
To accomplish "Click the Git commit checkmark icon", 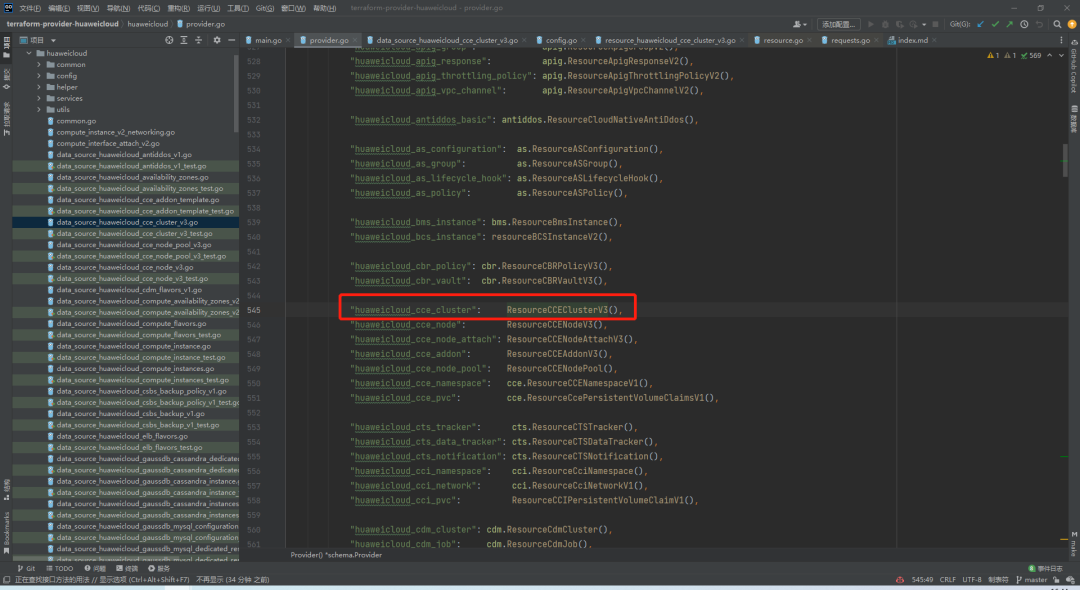I will click(995, 24).
